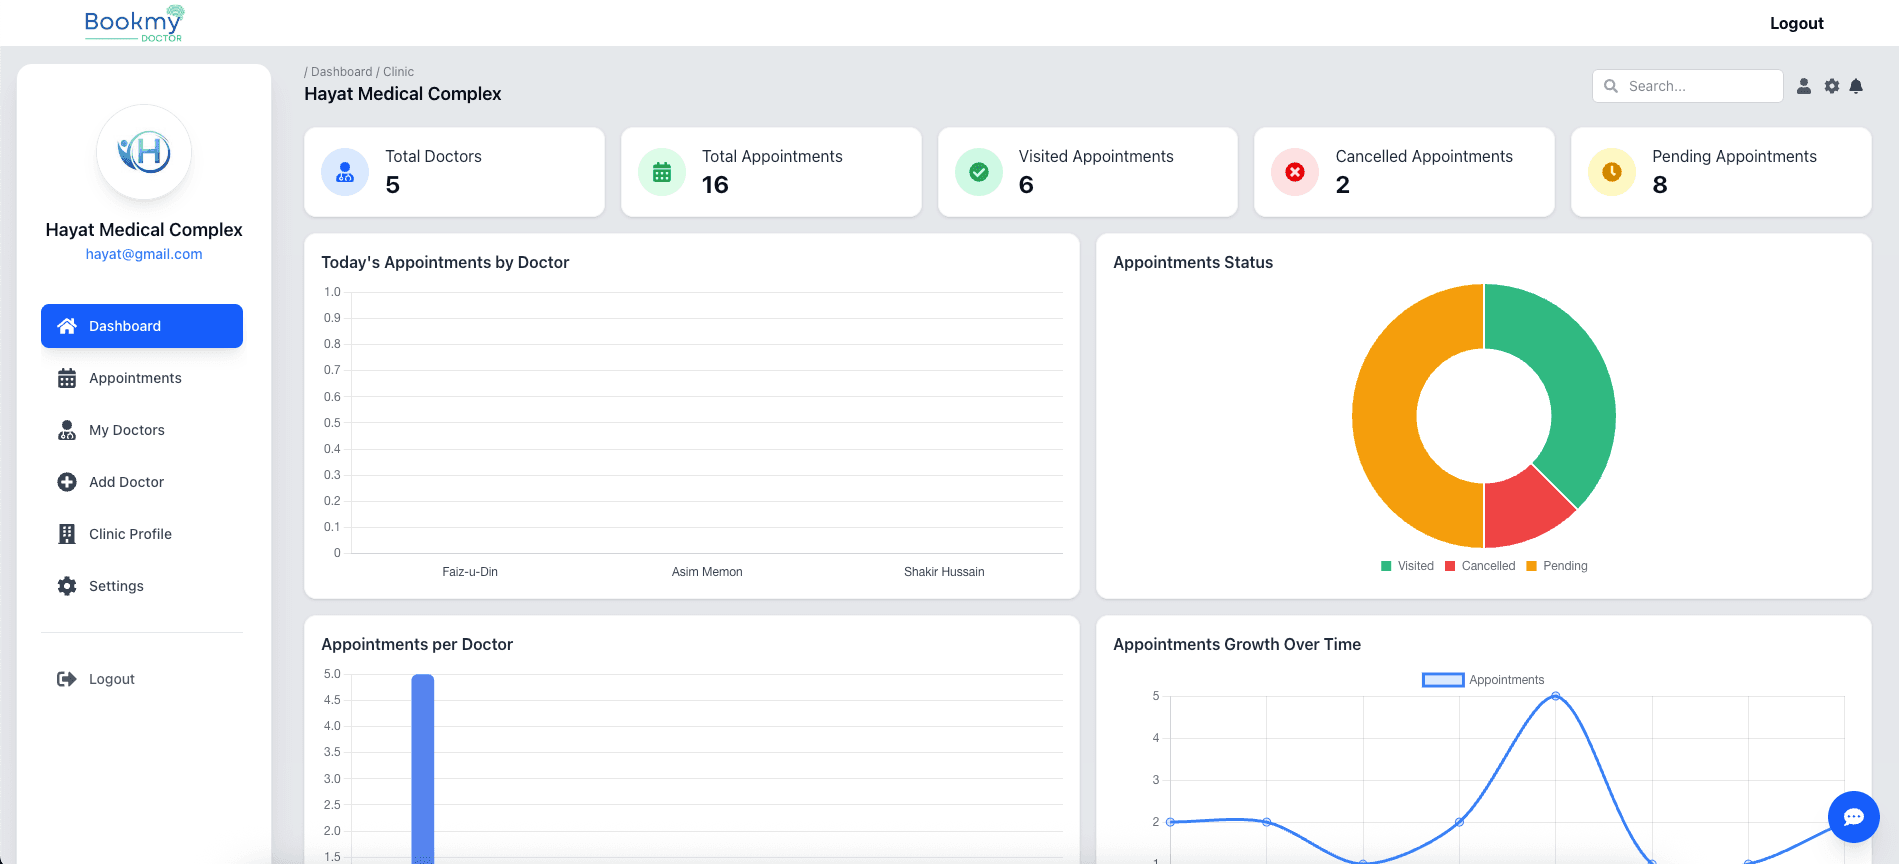Click the red Cancelled donut segment
The image size is (1899, 864).
click(1522, 507)
